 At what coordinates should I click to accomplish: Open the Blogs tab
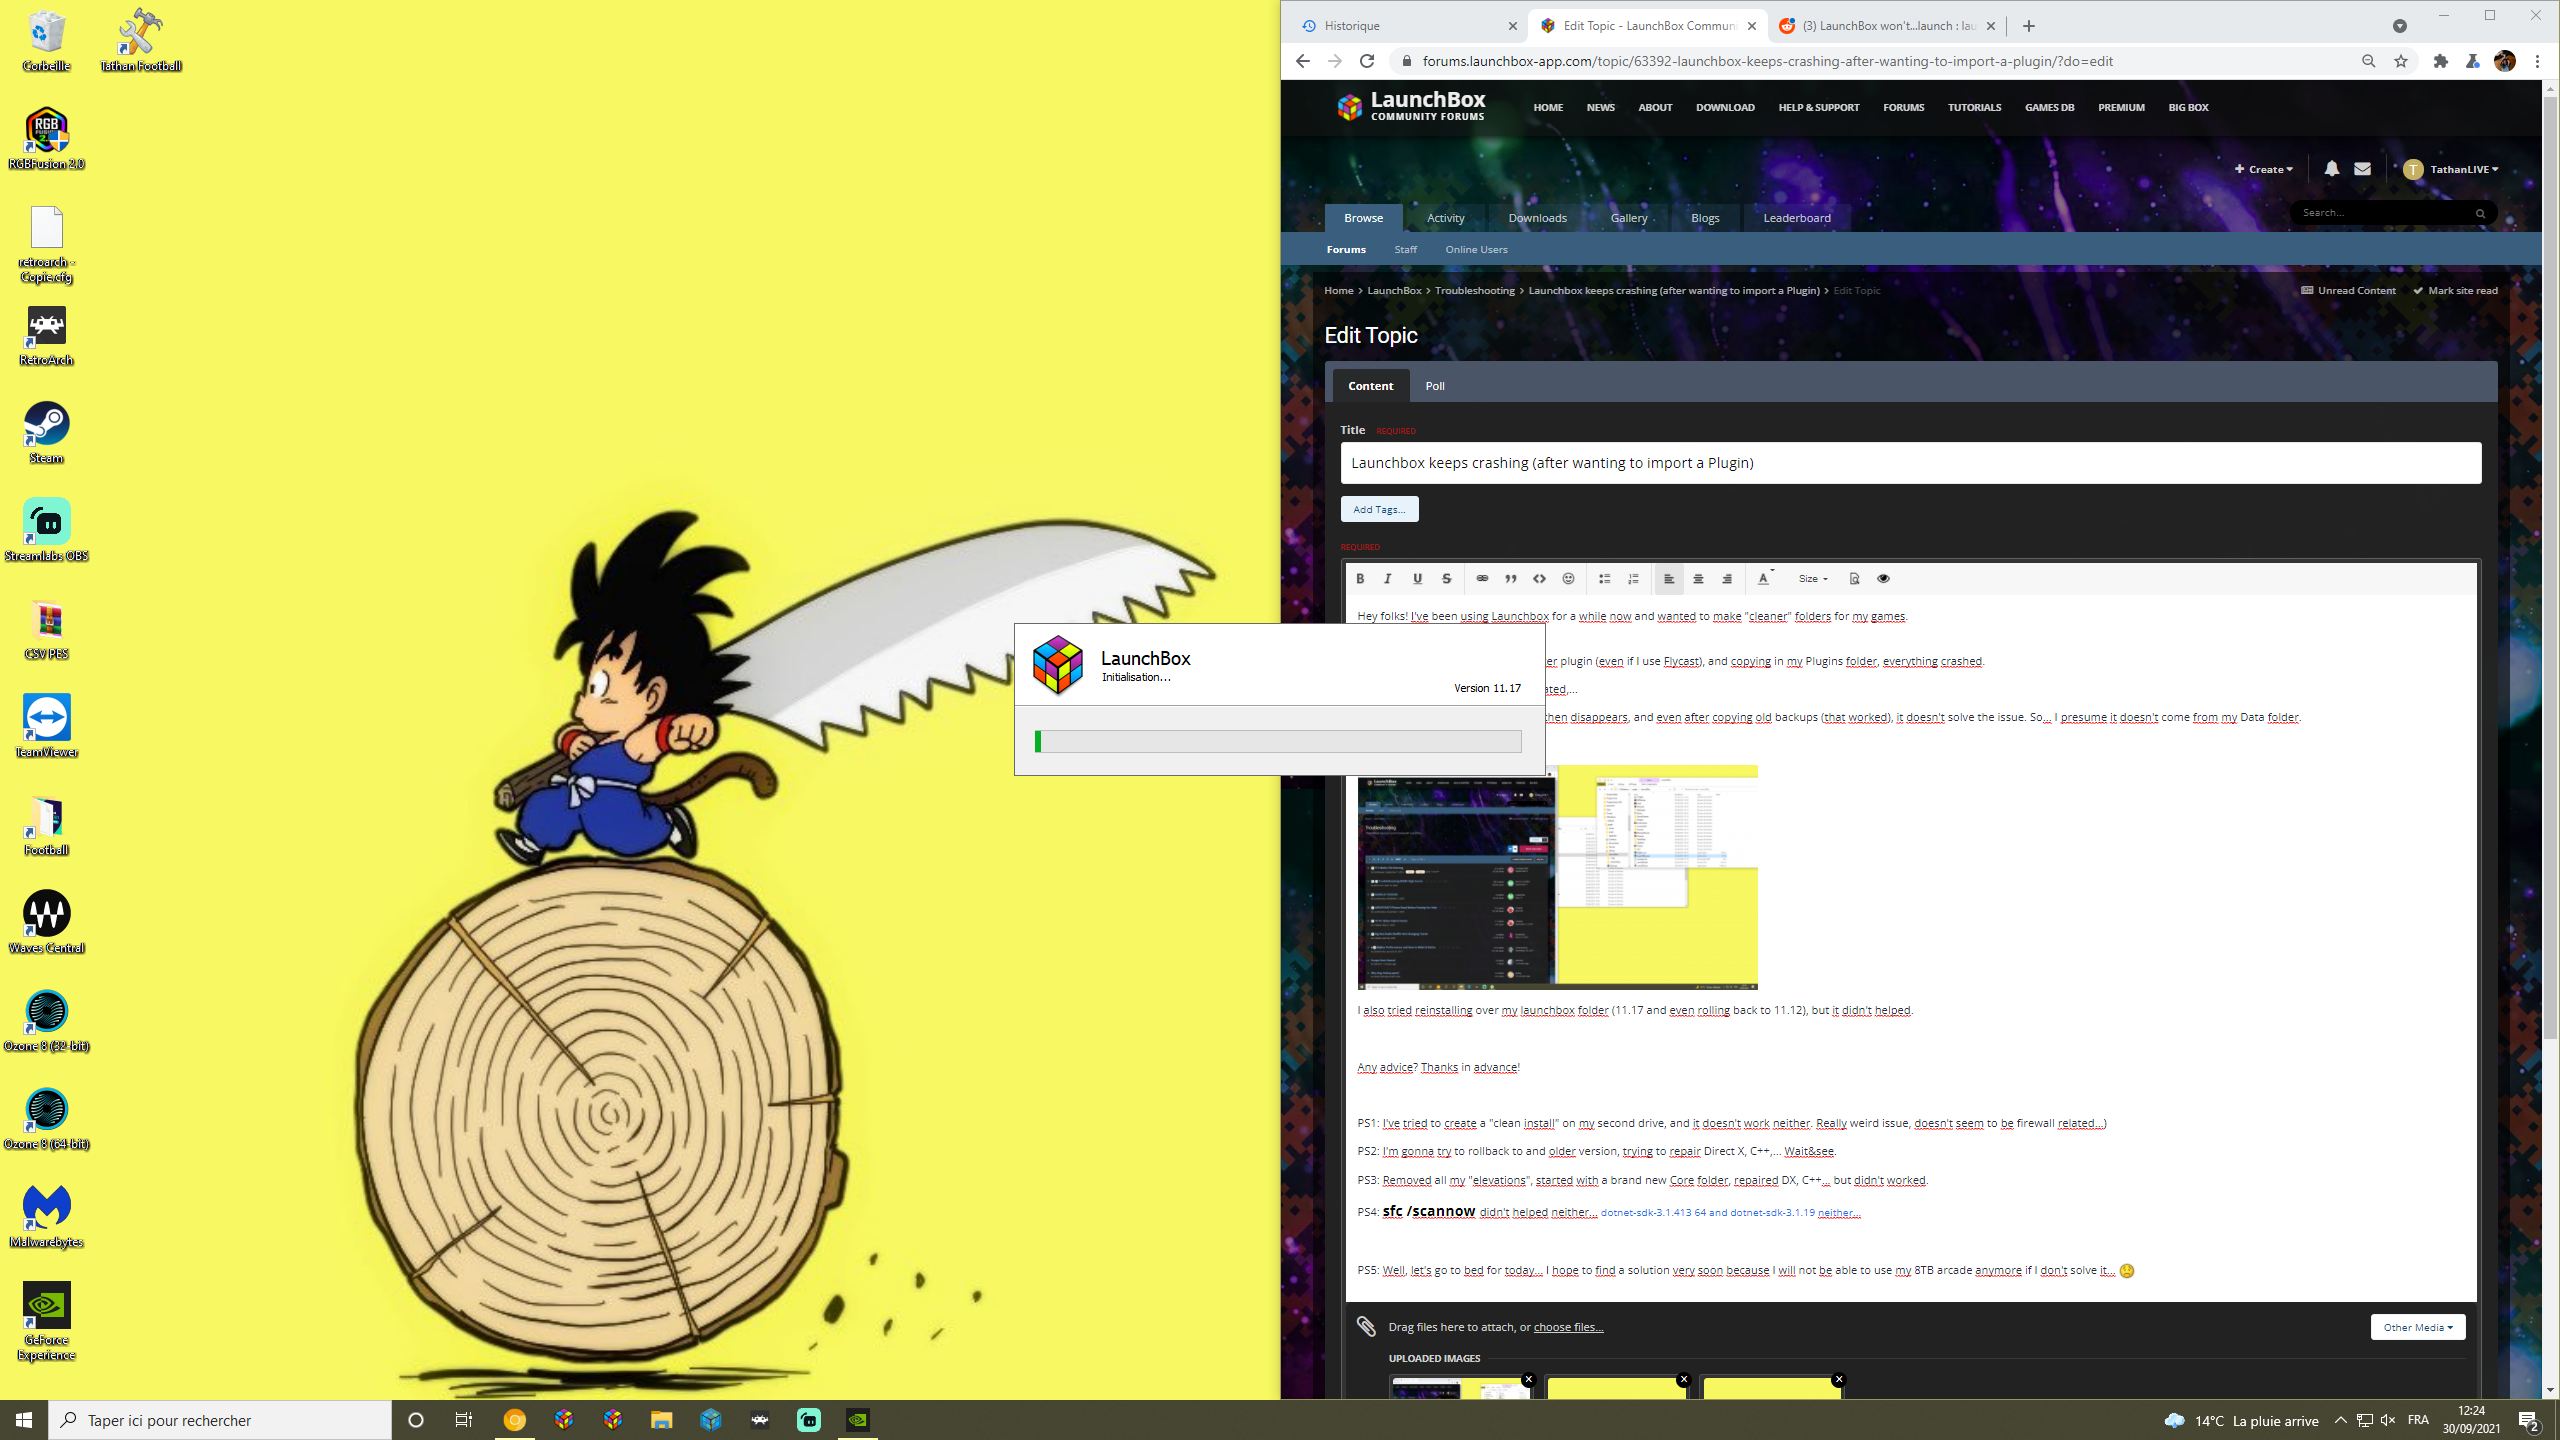[1705, 218]
